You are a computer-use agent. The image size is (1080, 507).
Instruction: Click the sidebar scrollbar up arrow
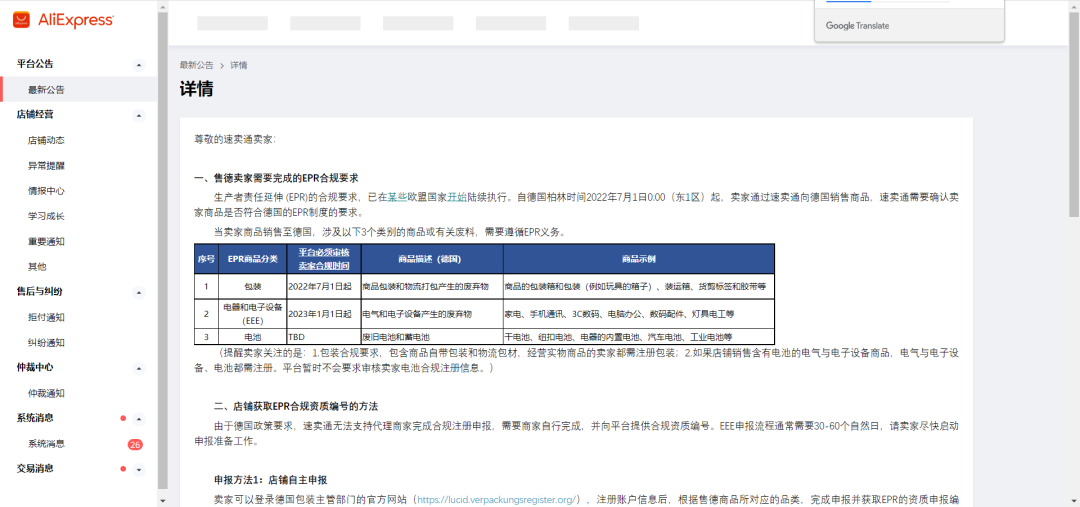(x=163, y=6)
